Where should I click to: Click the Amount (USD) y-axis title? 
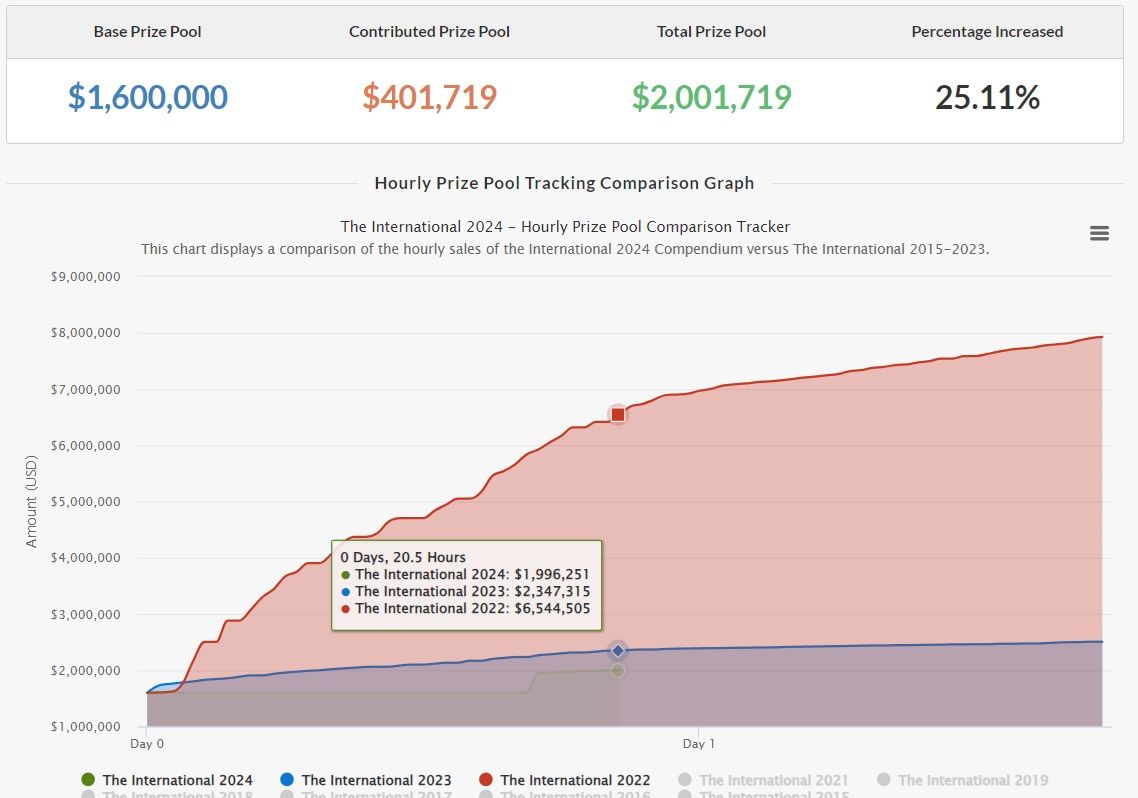point(31,502)
